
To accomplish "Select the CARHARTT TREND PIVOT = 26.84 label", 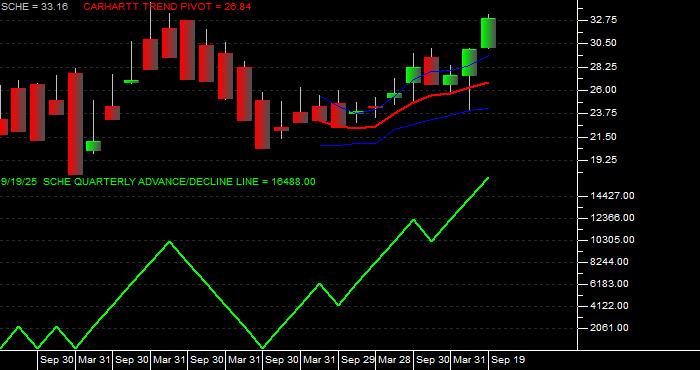I will click(x=167, y=7).
